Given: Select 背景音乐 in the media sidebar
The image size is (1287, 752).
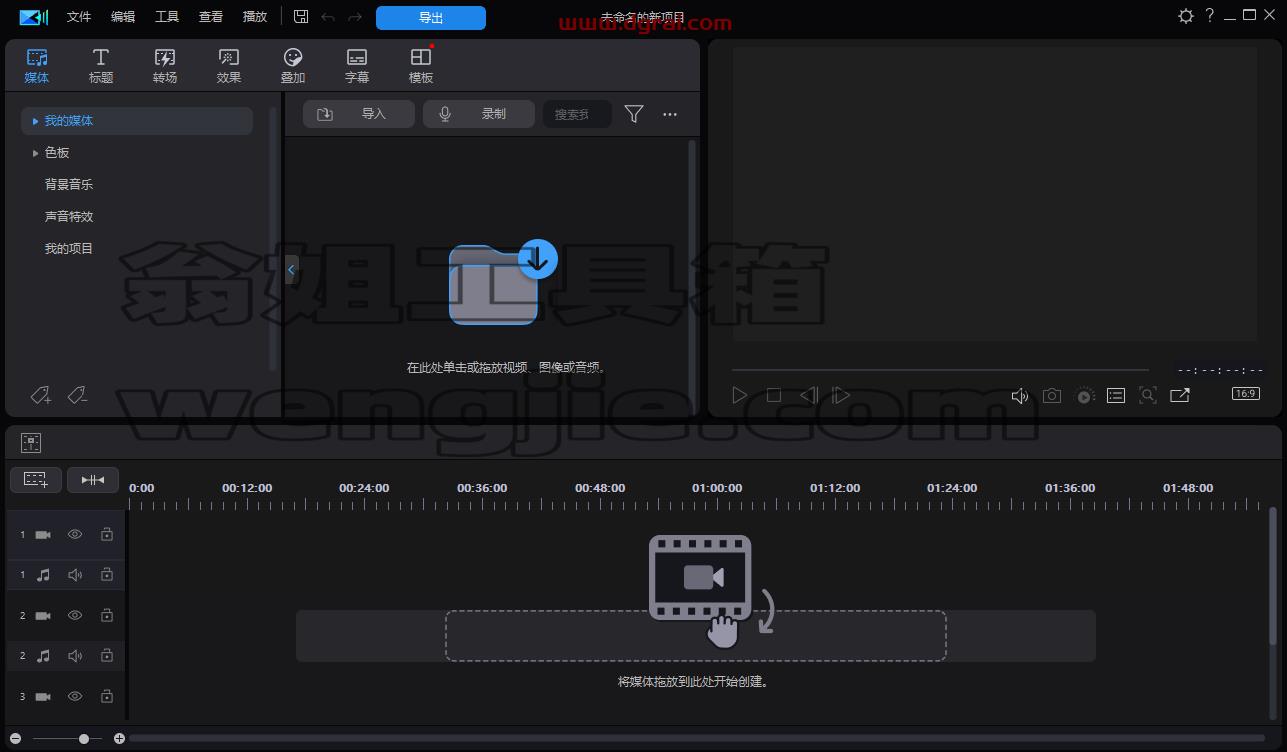Looking at the screenshot, I should 69,185.
